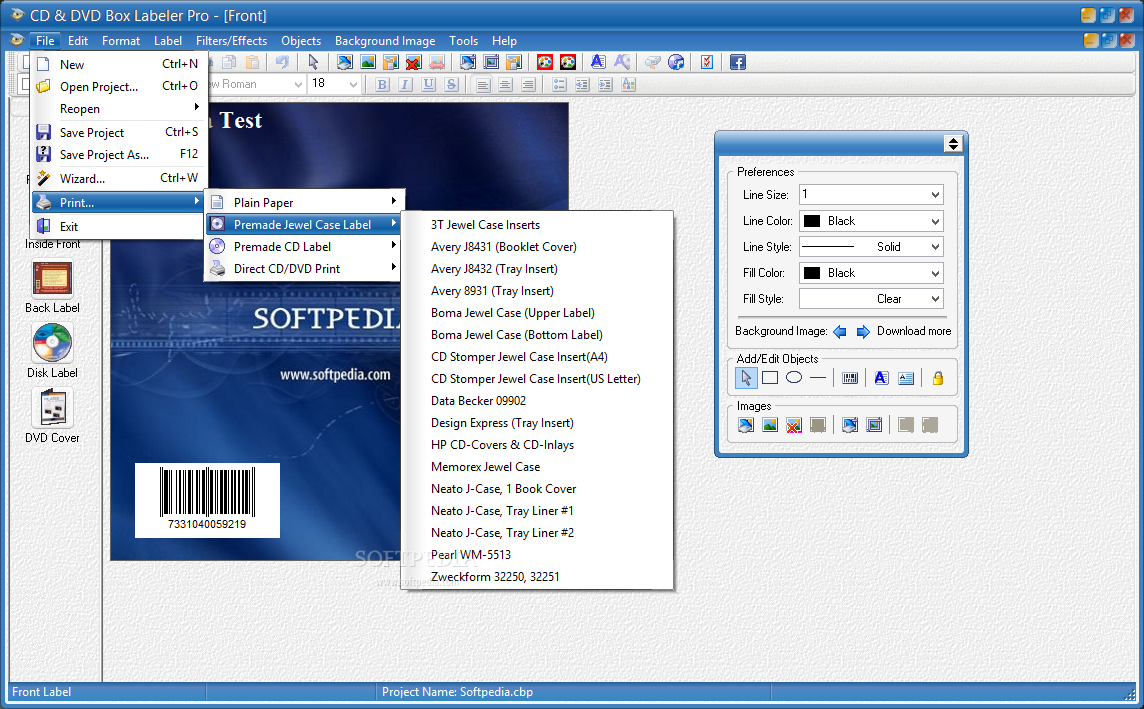Toggle center alignment in format bar

[505, 85]
